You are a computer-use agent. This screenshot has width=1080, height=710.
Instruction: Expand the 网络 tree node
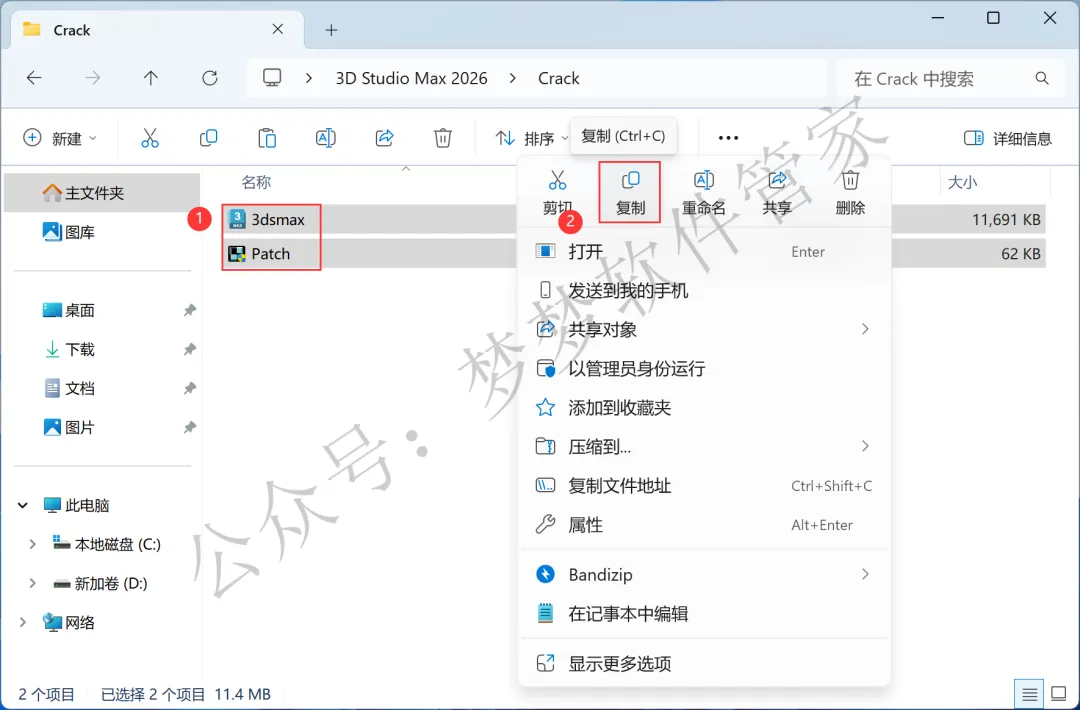(x=23, y=623)
